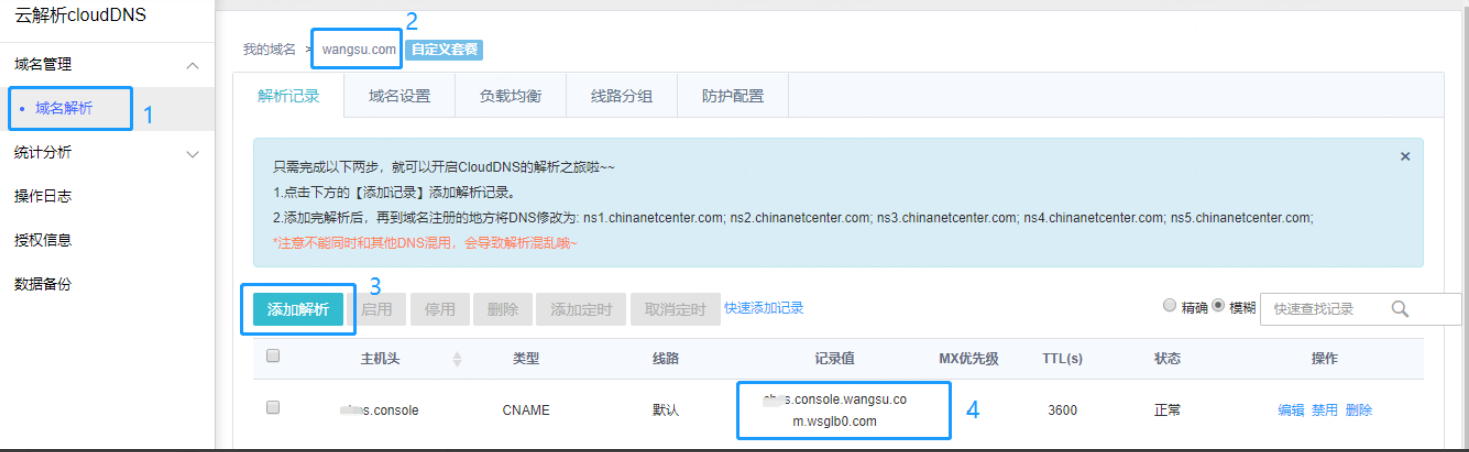Click the MX优先级 column header
Viewport: 1469px width, 452px height.
(x=969, y=358)
